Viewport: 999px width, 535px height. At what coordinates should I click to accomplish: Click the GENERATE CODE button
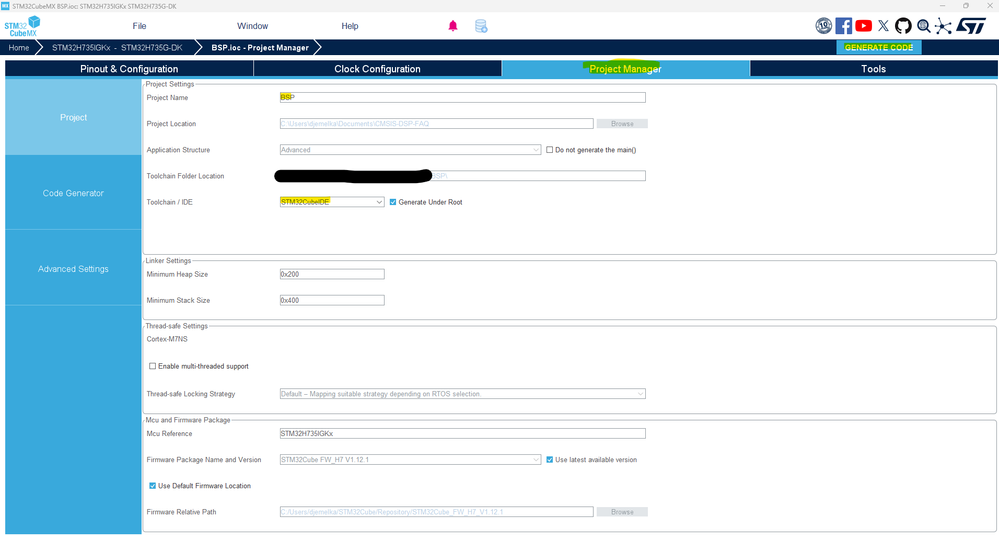pyautogui.click(x=879, y=47)
